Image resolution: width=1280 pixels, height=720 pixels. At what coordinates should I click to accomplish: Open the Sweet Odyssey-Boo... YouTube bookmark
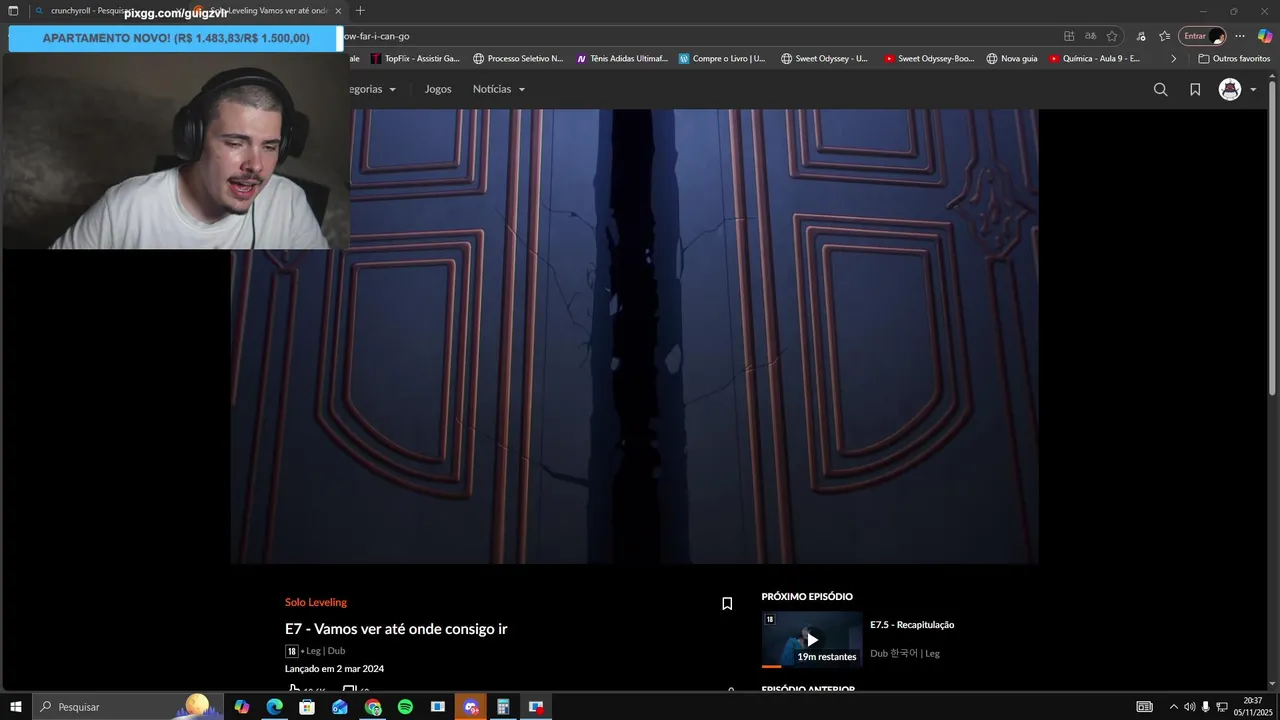(x=929, y=59)
